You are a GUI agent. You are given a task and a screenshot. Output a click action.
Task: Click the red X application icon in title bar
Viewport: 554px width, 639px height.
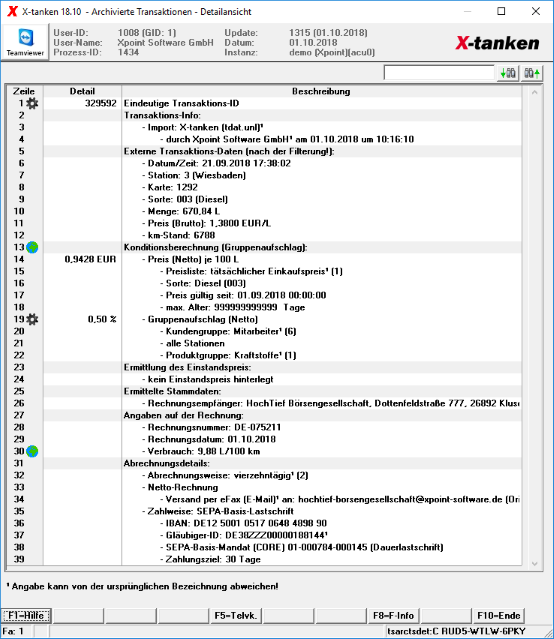tap(12, 11)
